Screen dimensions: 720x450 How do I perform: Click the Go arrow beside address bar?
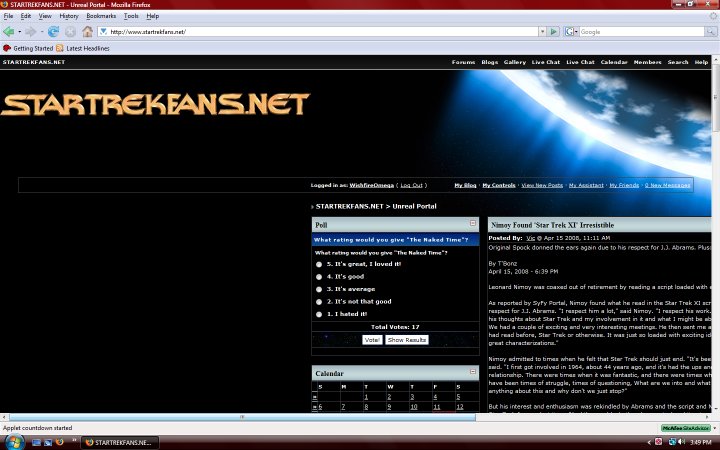pos(554,32)
